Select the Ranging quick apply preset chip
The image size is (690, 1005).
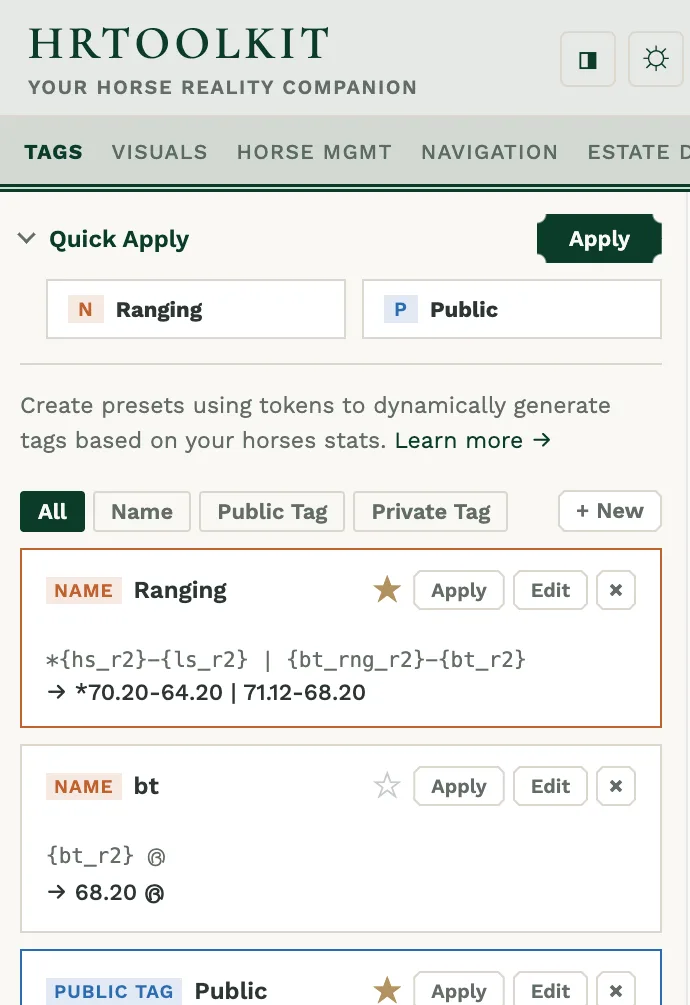point(196,309)
